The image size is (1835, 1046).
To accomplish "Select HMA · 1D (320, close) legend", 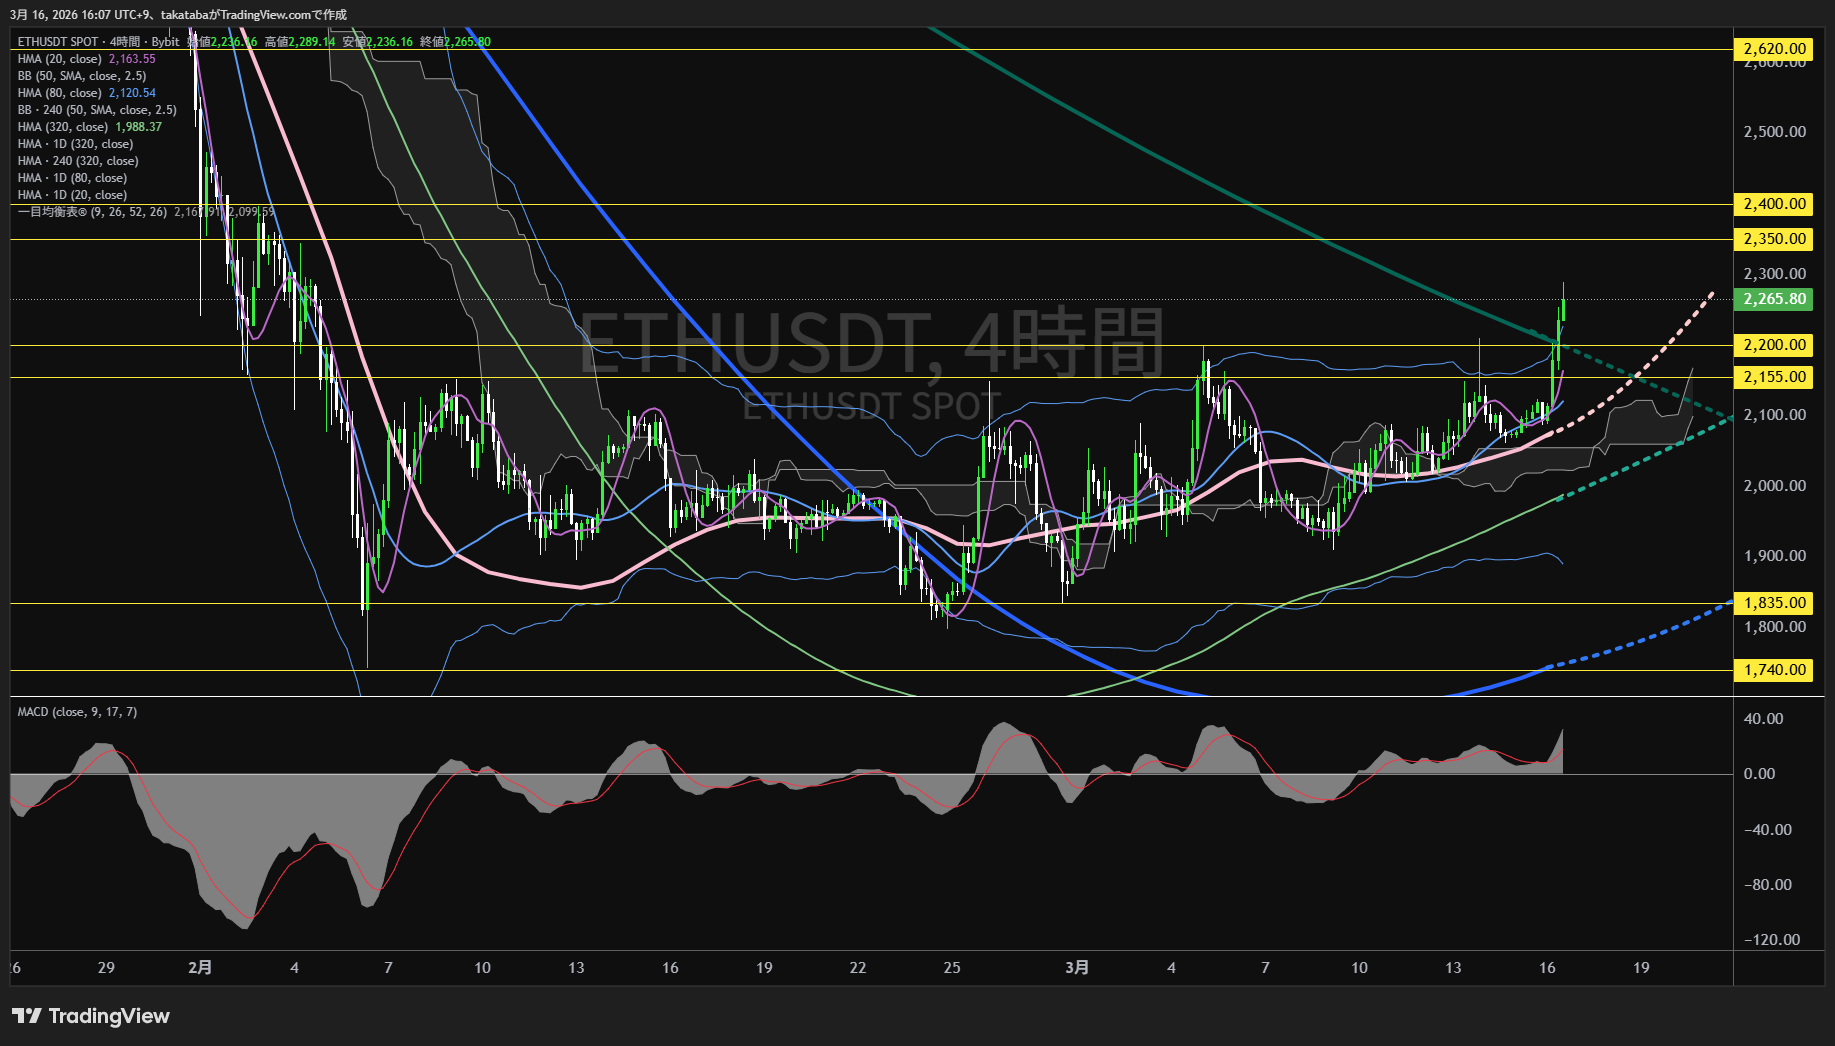I will (76, 144).
